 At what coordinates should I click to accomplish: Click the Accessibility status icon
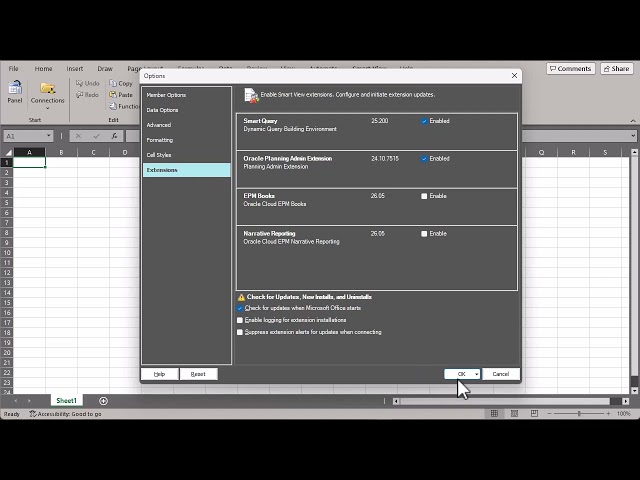[33, 413]
